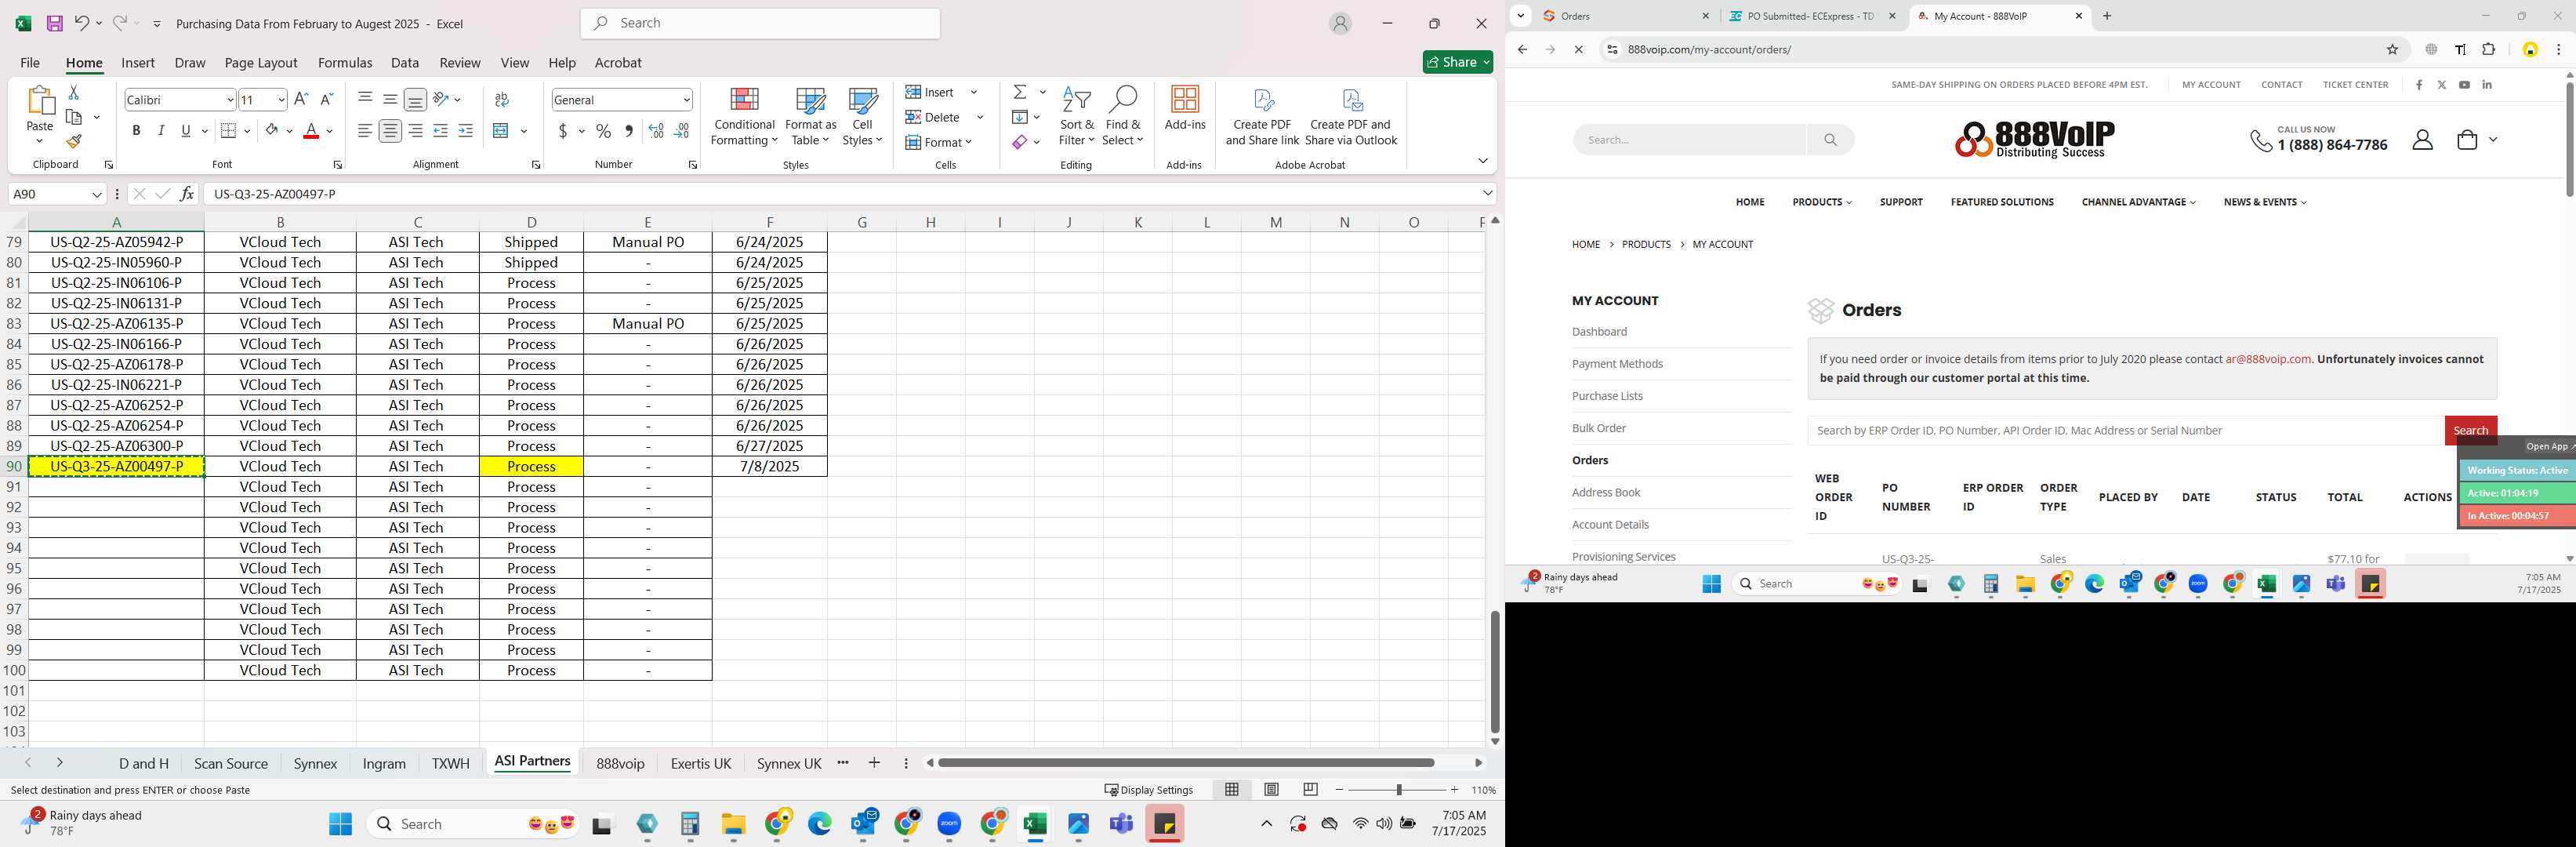
Task: Click Insert Function fx icon
Action: pos(187,194)
